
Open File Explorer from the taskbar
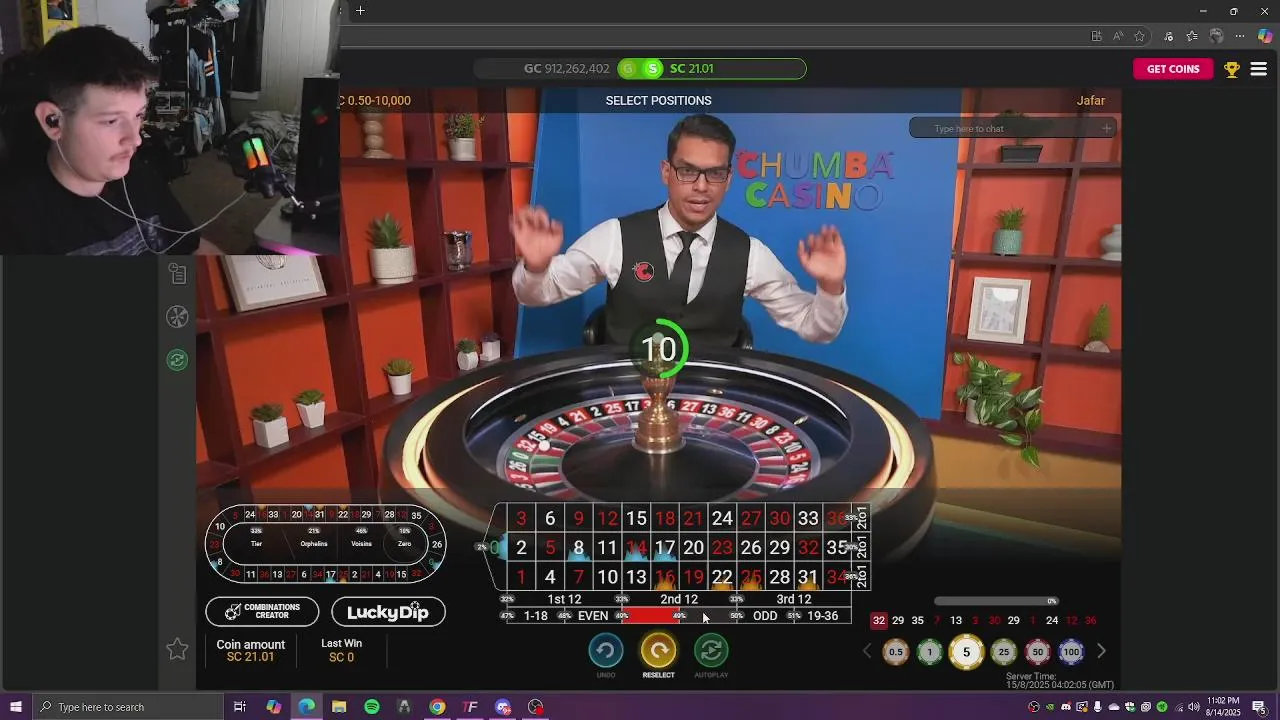(339, 707)
